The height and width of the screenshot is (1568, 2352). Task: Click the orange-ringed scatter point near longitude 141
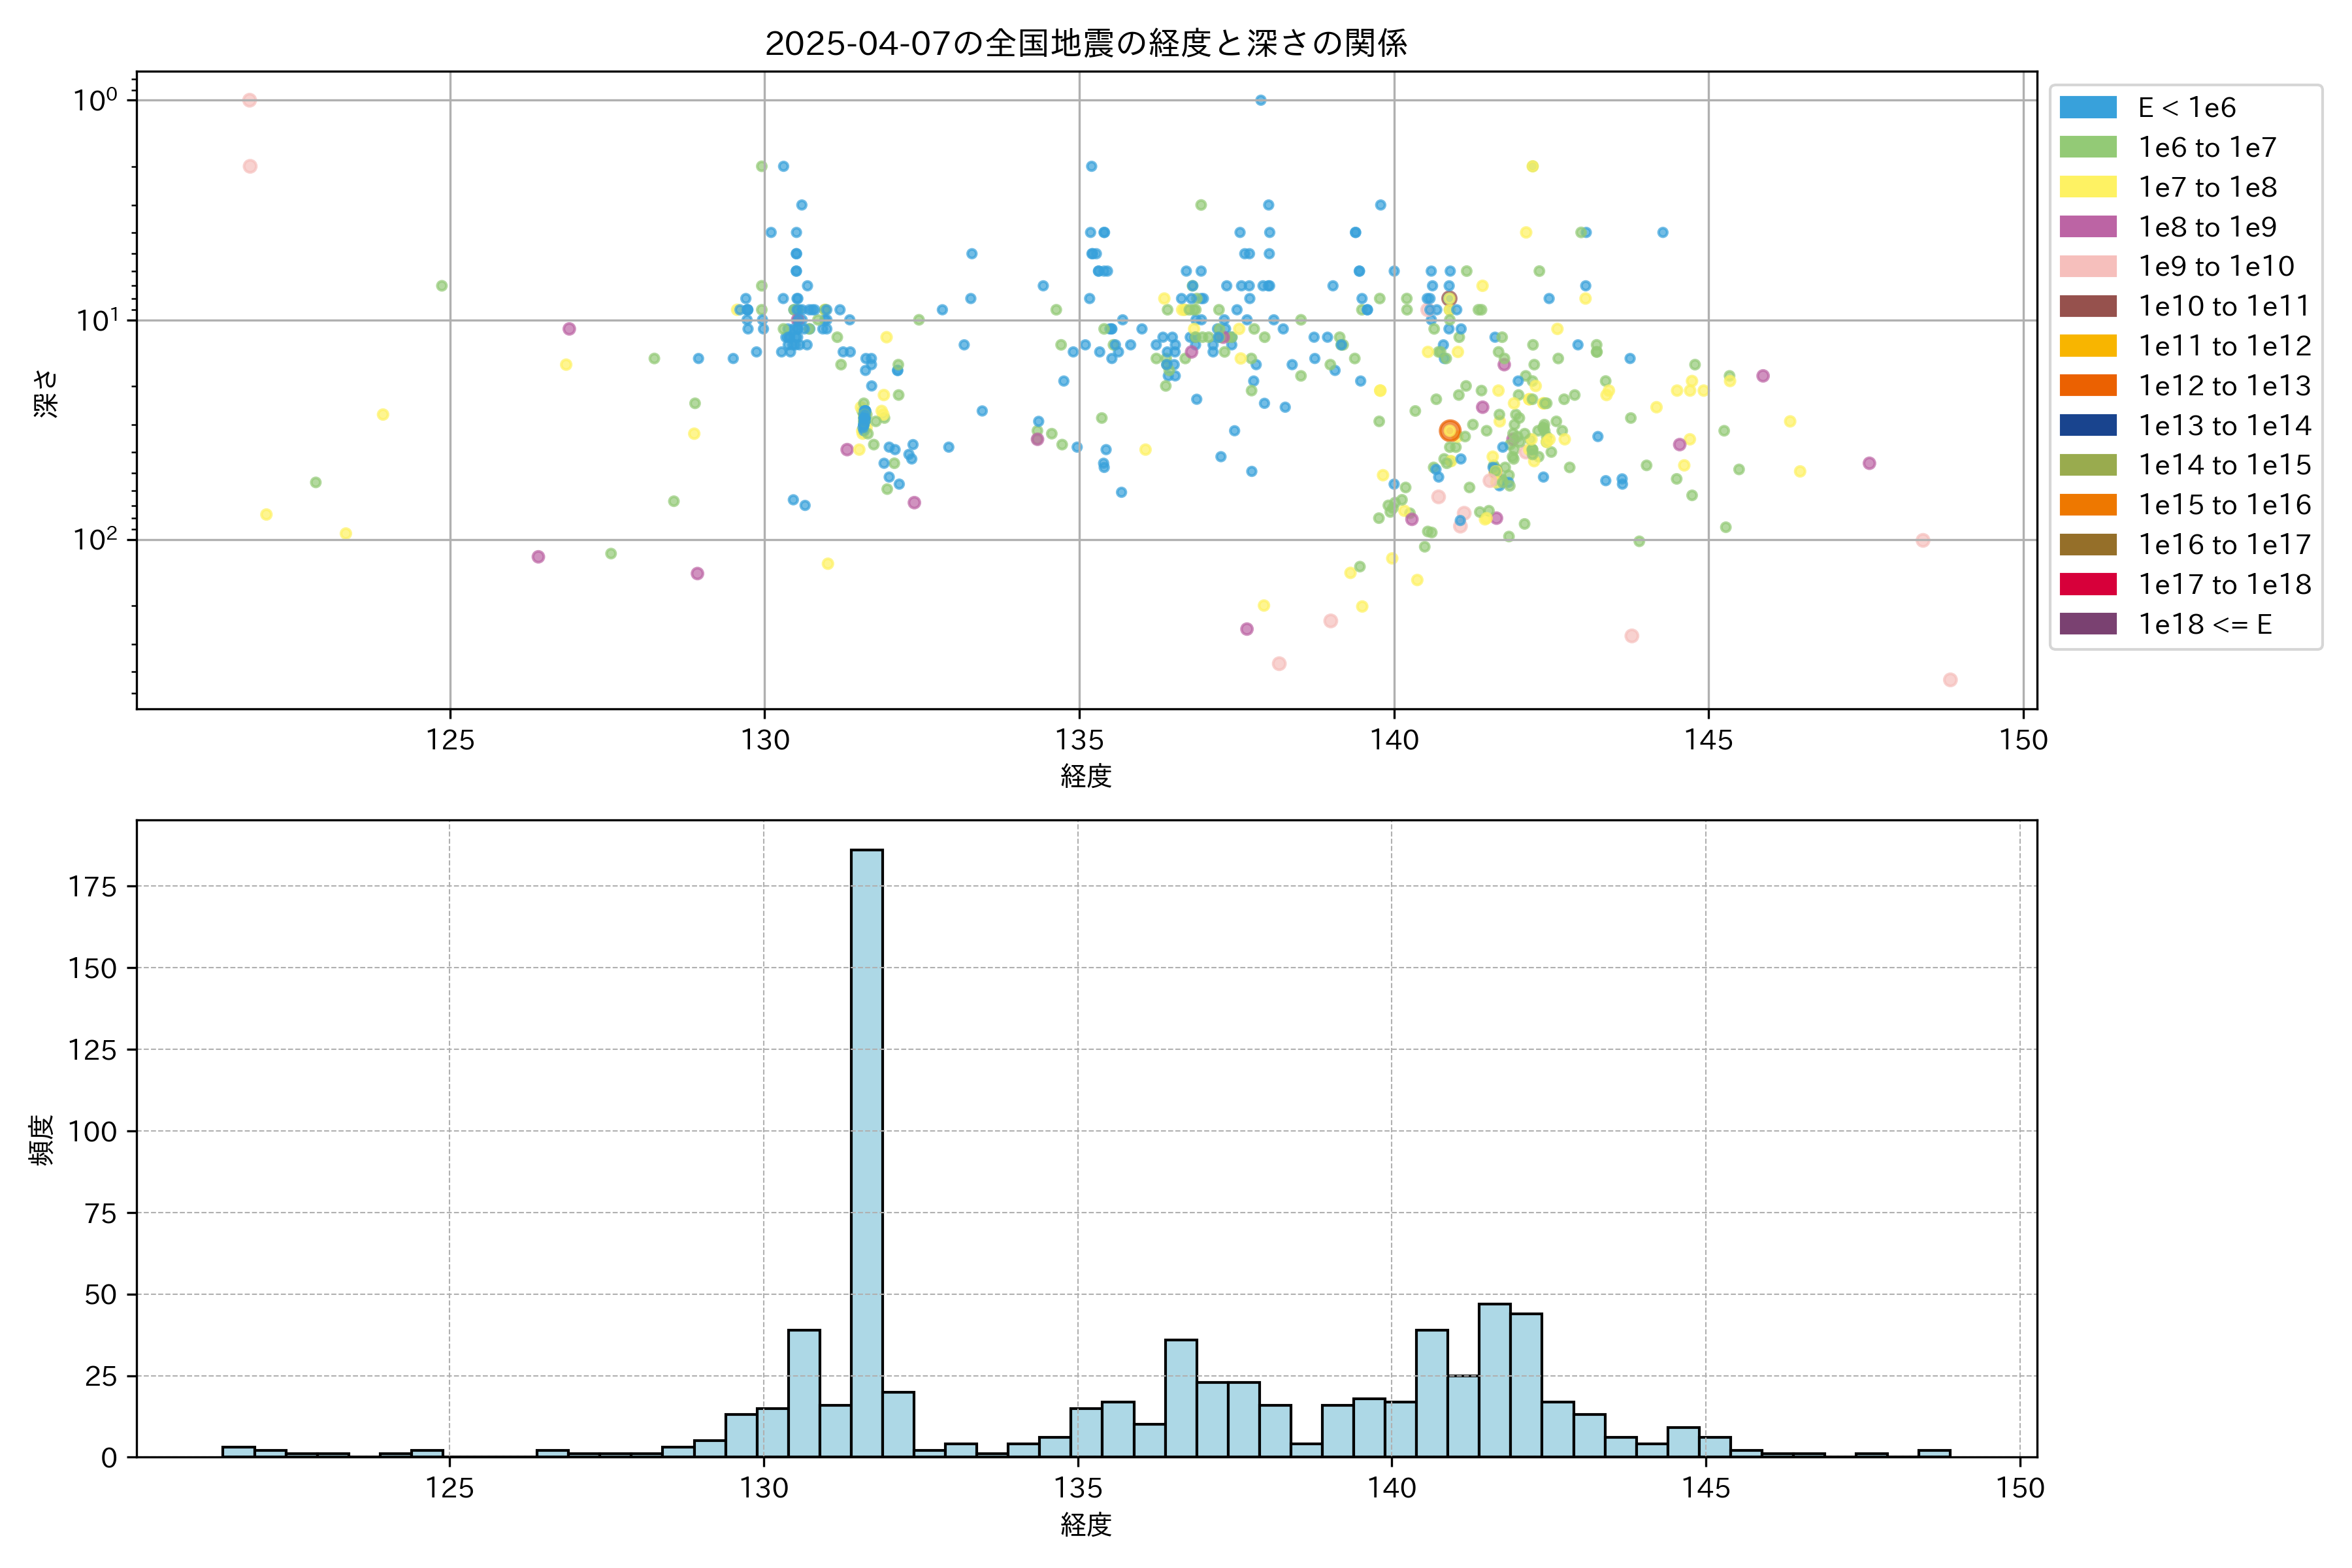click(1450, 431)
